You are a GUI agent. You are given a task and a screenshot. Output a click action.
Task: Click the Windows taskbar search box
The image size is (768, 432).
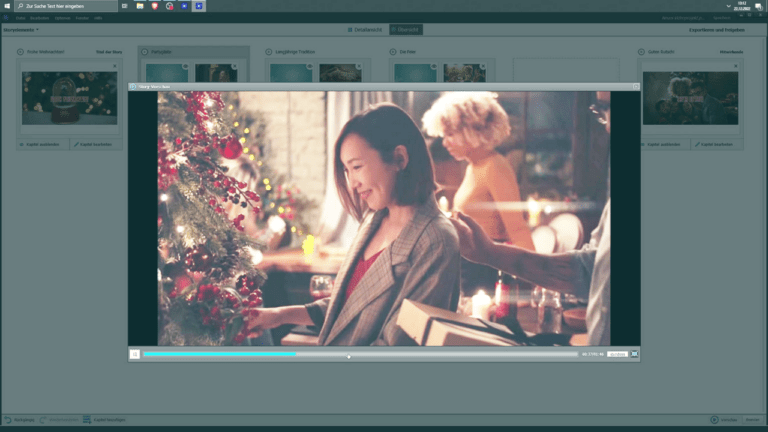(x=66, y=6)
